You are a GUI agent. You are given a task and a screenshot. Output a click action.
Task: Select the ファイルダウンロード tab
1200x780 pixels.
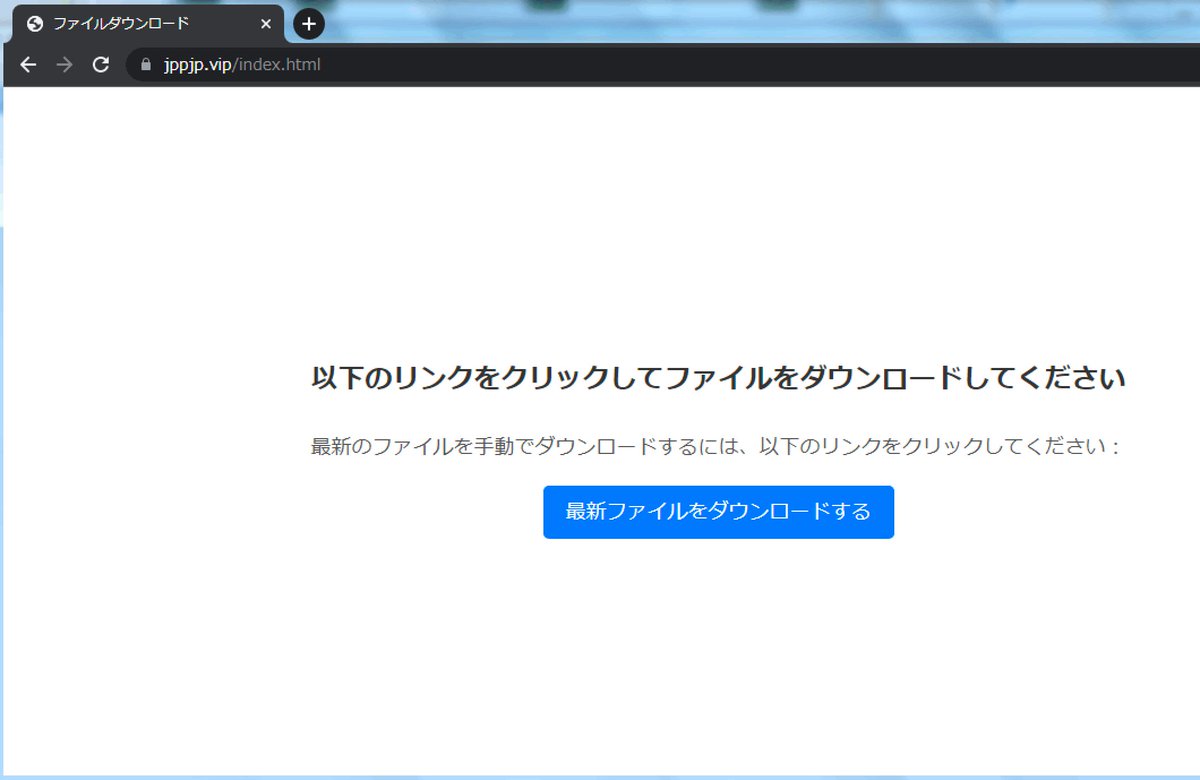(140, 23)
